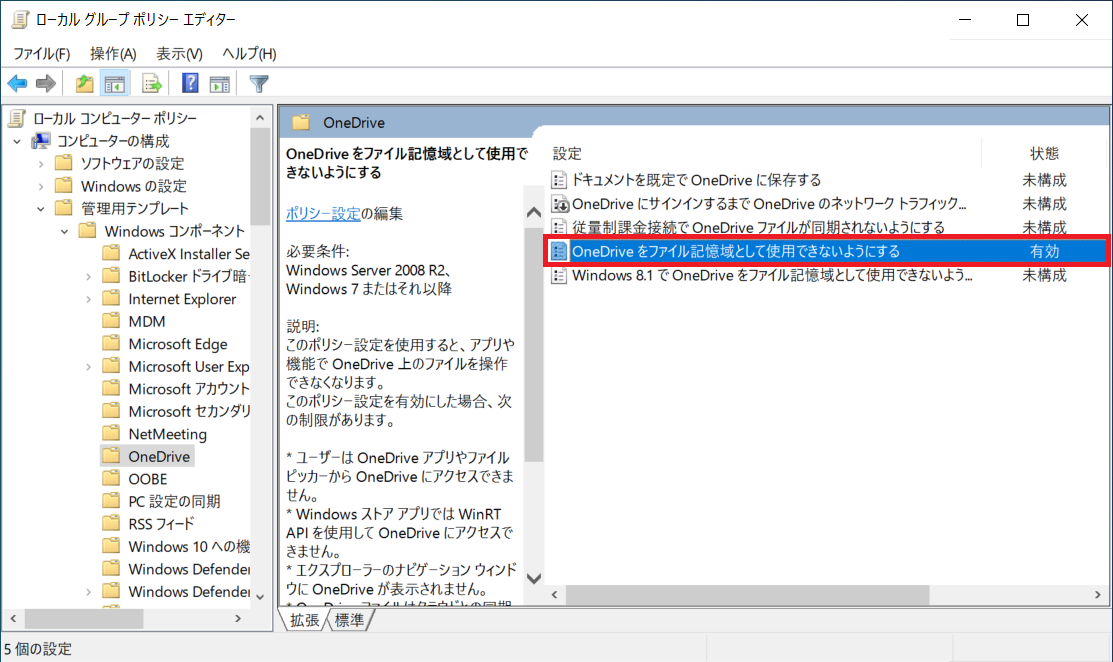Click the Export list toolbar icon
The height and width of the screenshot is (662, 1113).
(x=151, y=84)
